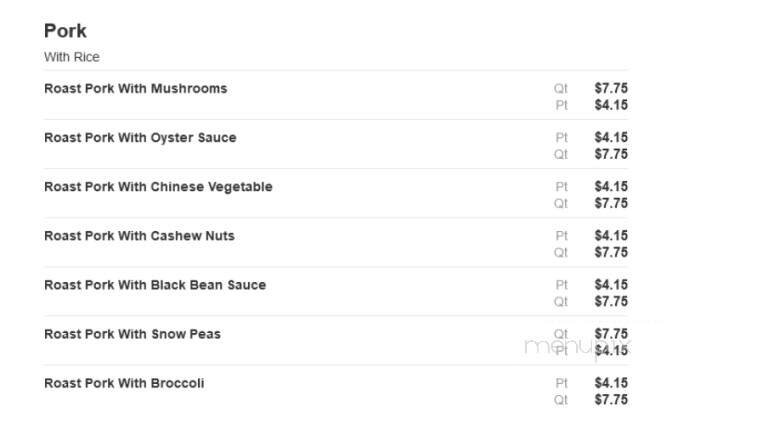Select the With Rice subtitle text

tap(71, 57)
